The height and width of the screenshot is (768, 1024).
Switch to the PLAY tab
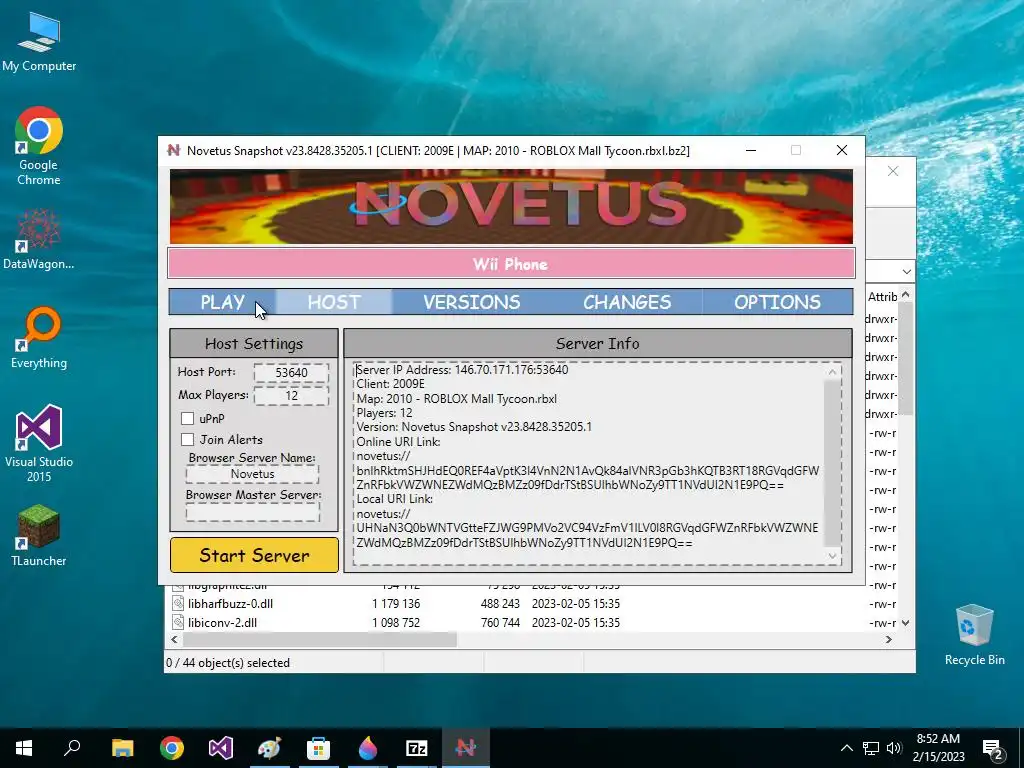(x=222, y=302)
